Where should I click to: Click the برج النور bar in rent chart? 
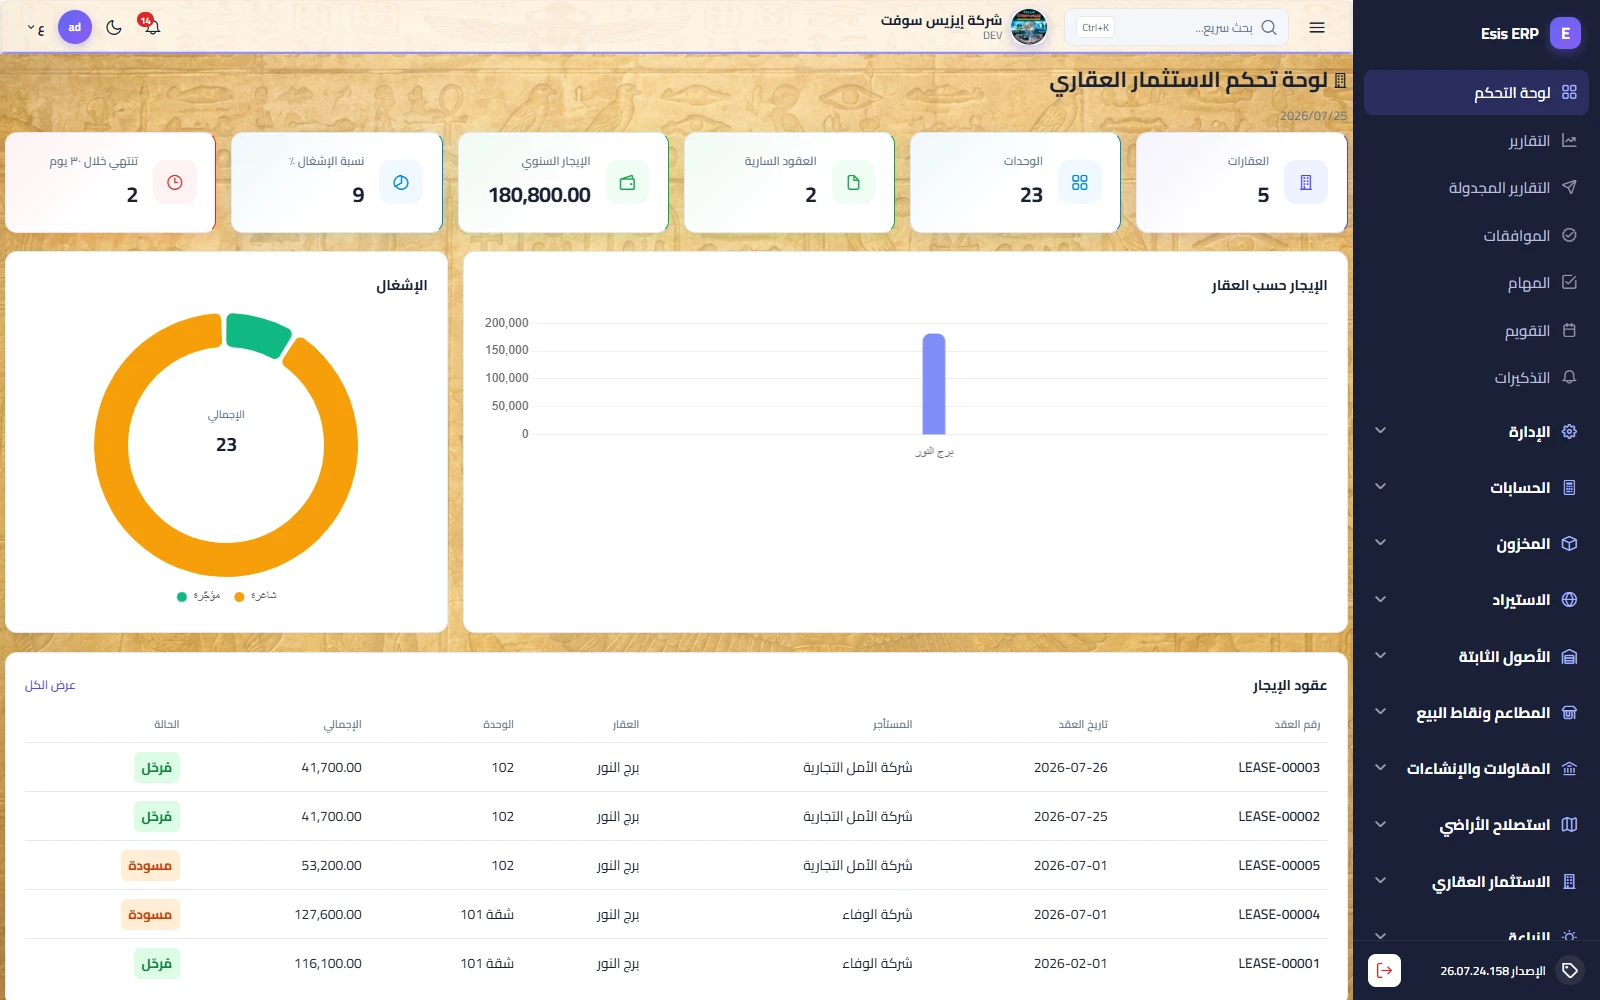pos(934,384)
